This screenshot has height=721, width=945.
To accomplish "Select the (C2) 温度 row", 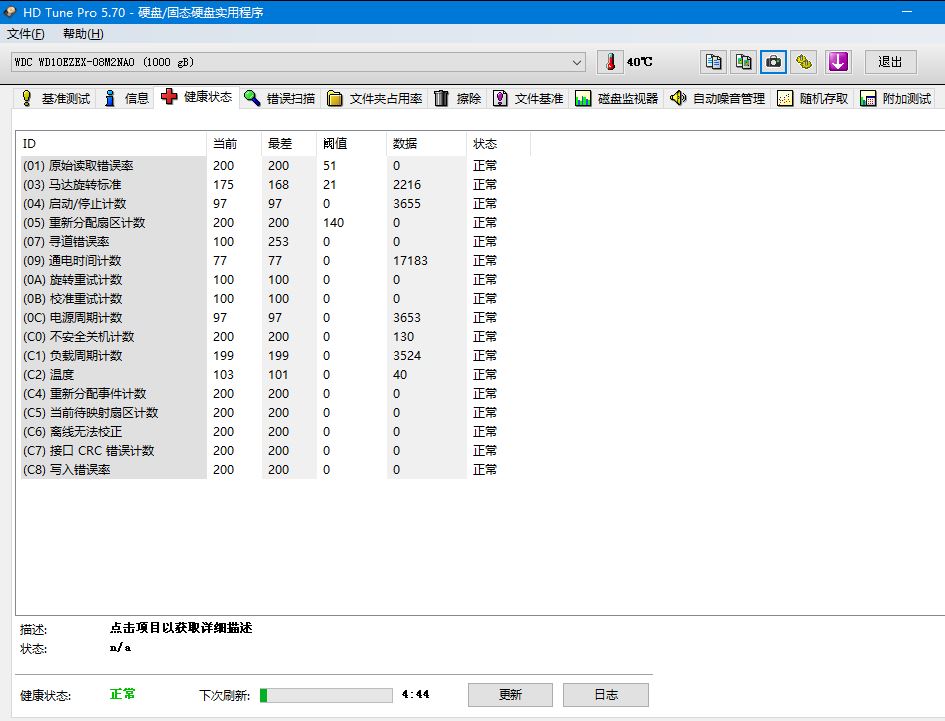I will (274, 374).
